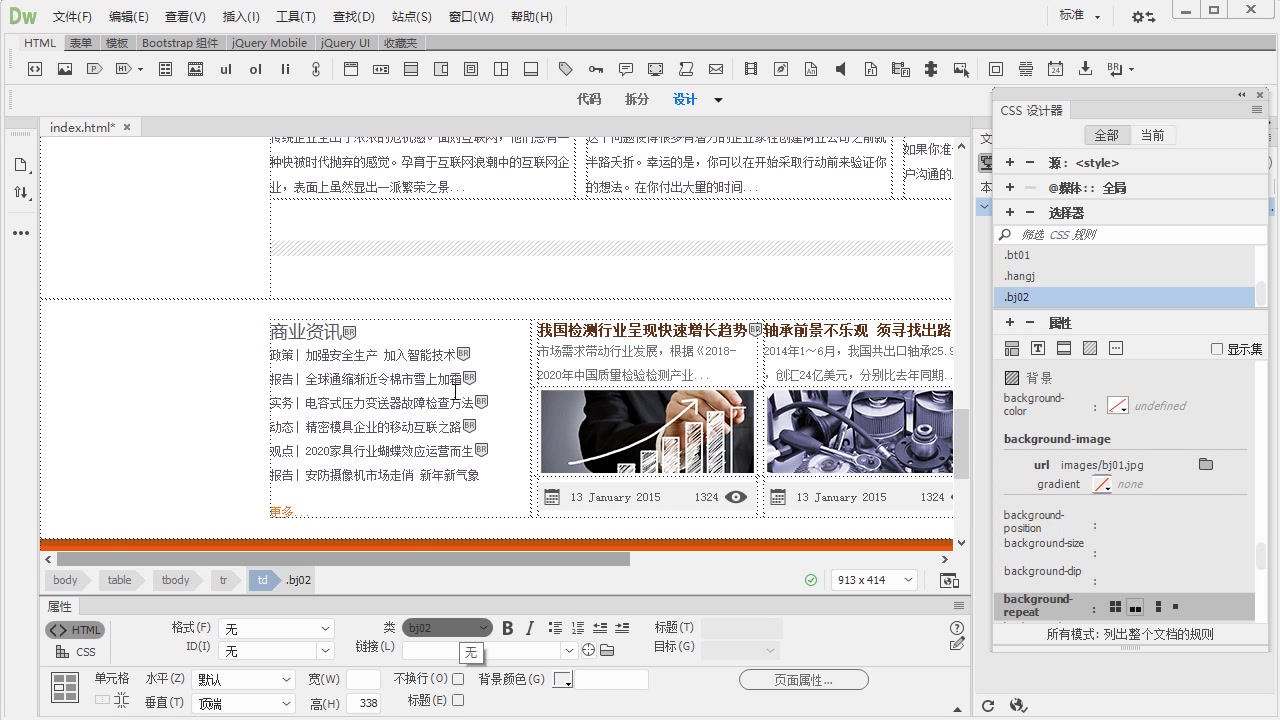The image size is (1280, 720).
Task: Click the more tools ellipsis in left sidebar
Action: tap(21, 233)
